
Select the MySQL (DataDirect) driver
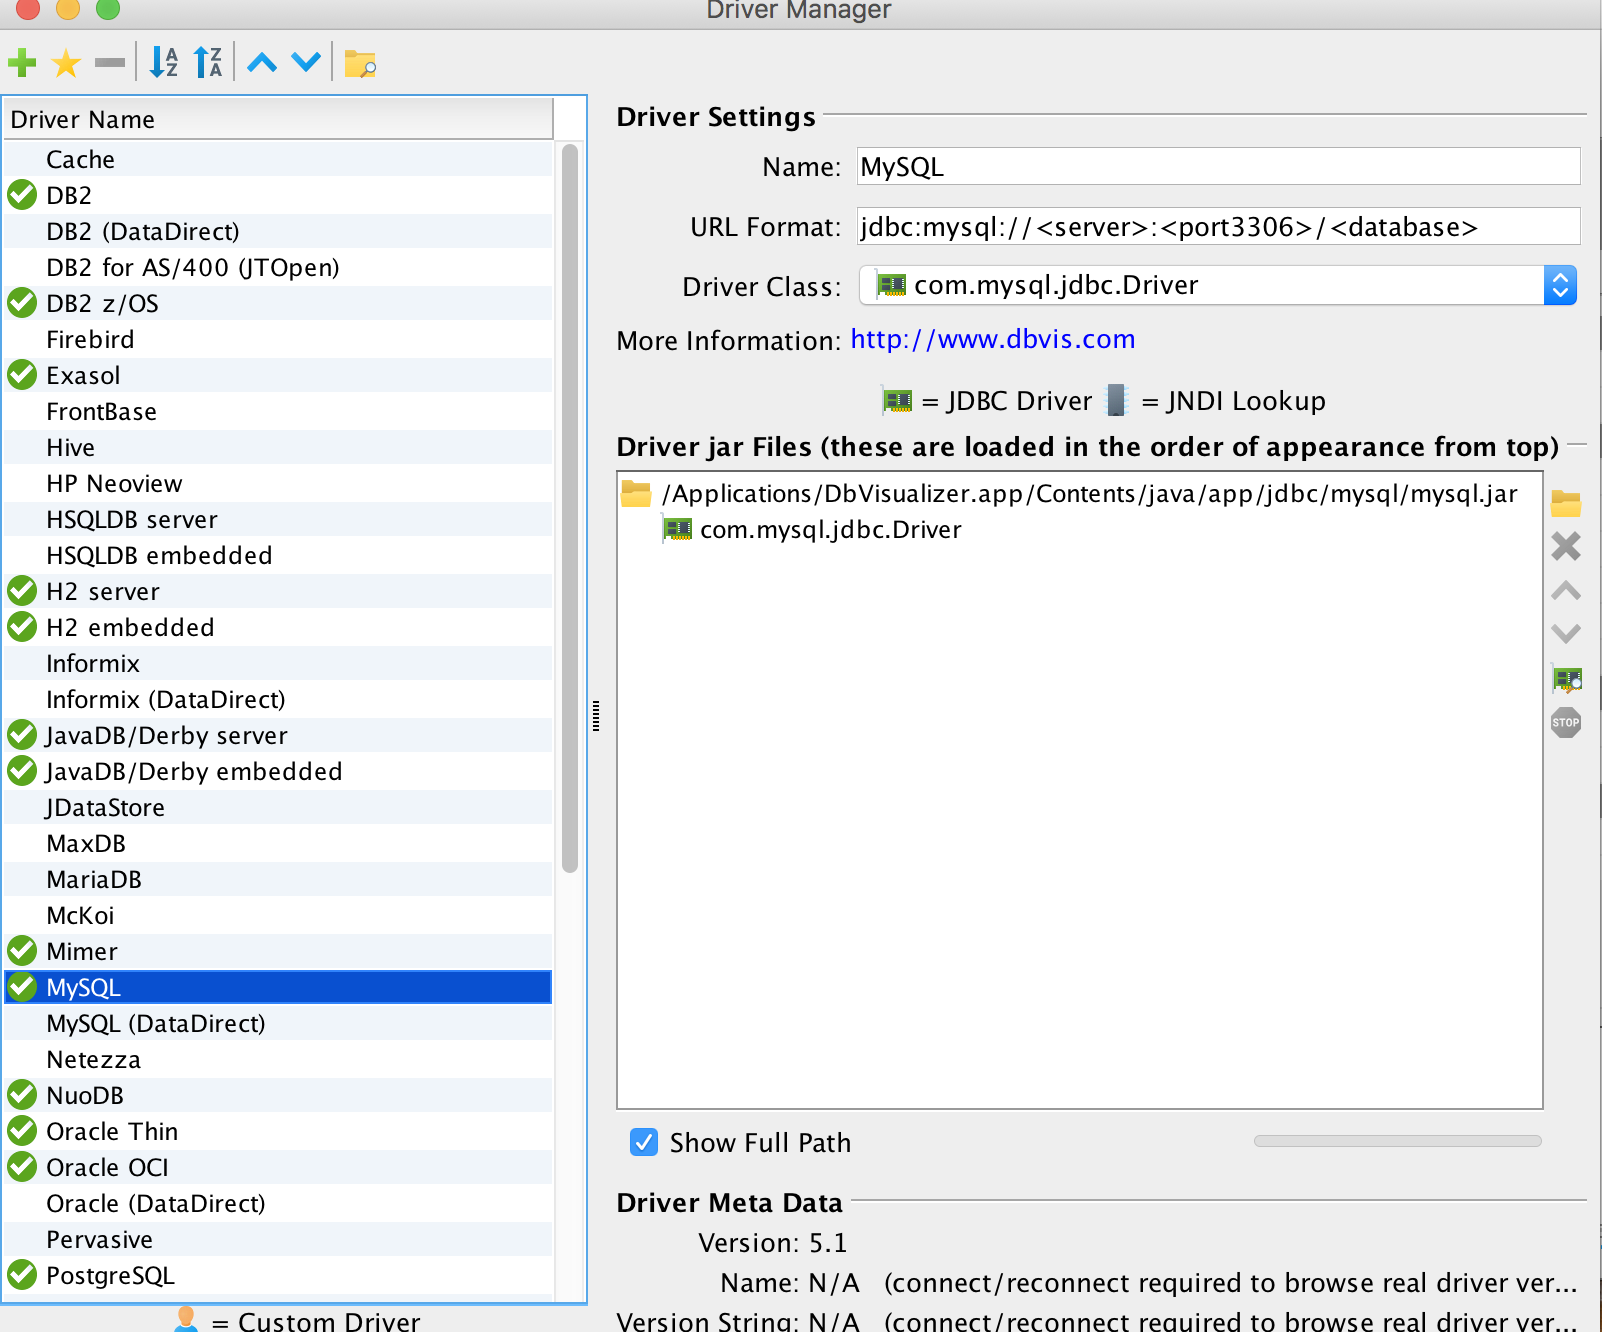(x=278, y=1023)
